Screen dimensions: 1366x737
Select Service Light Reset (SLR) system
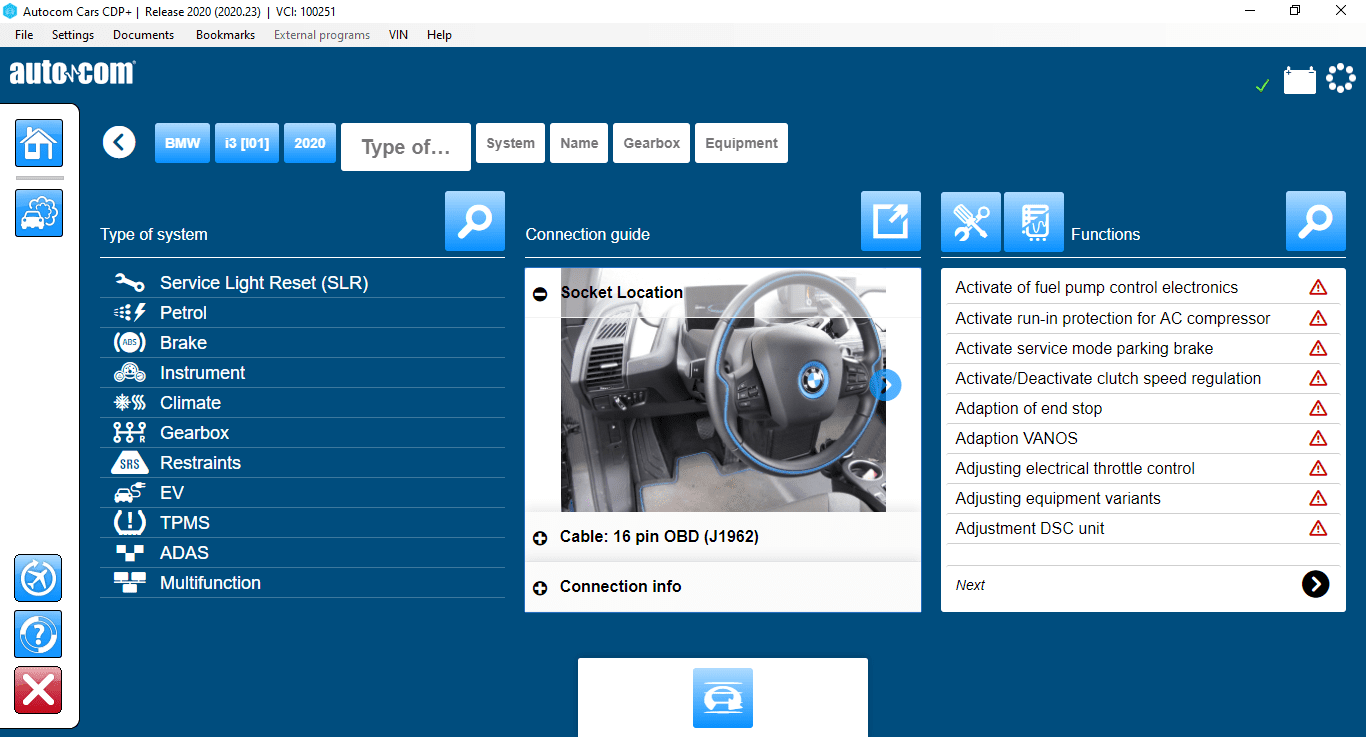coord(264,283)
